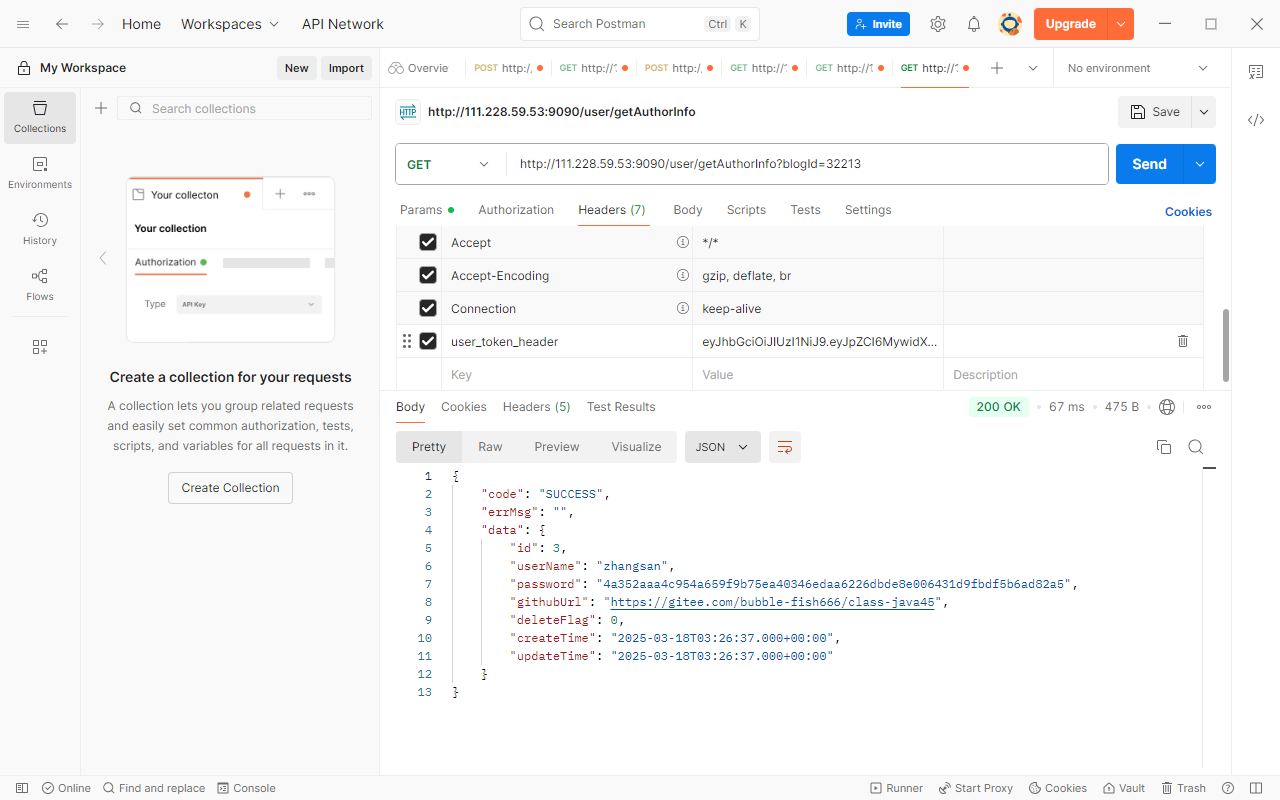
Task: Click the 67 ms response time
Action: [1067, 407]
